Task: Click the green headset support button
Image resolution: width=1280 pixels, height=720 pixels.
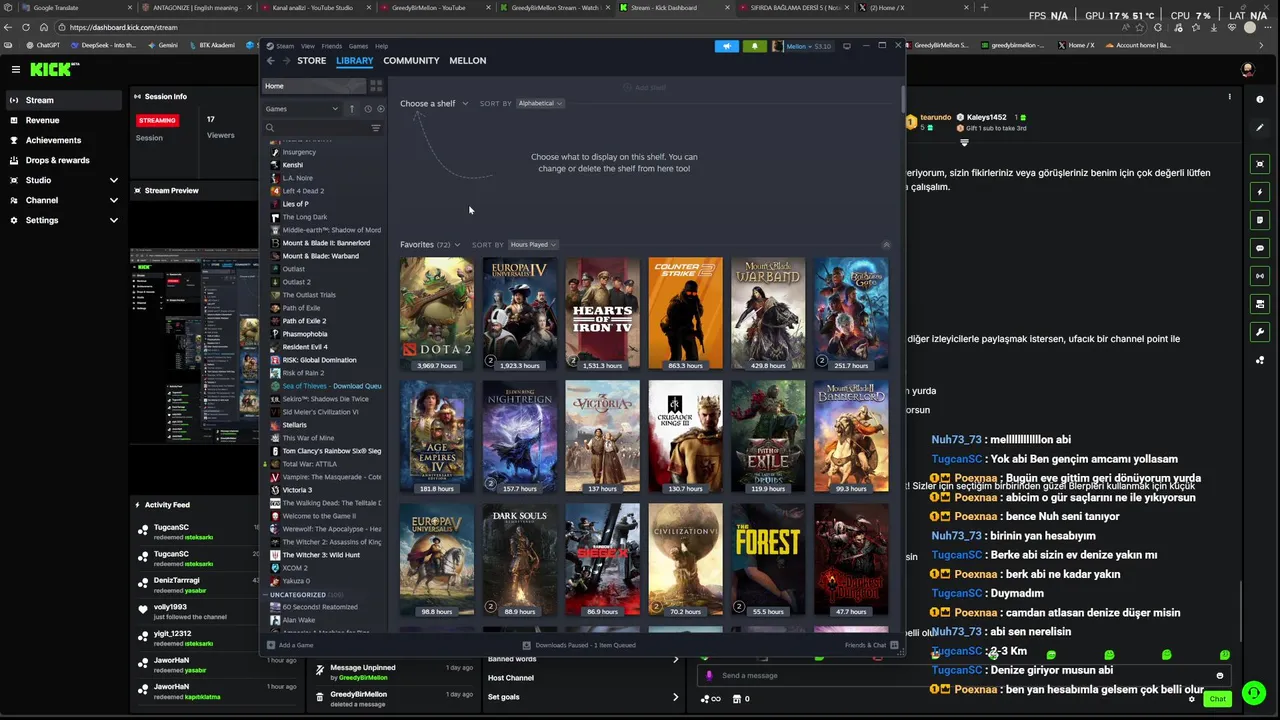Action: pos(1253,692)
